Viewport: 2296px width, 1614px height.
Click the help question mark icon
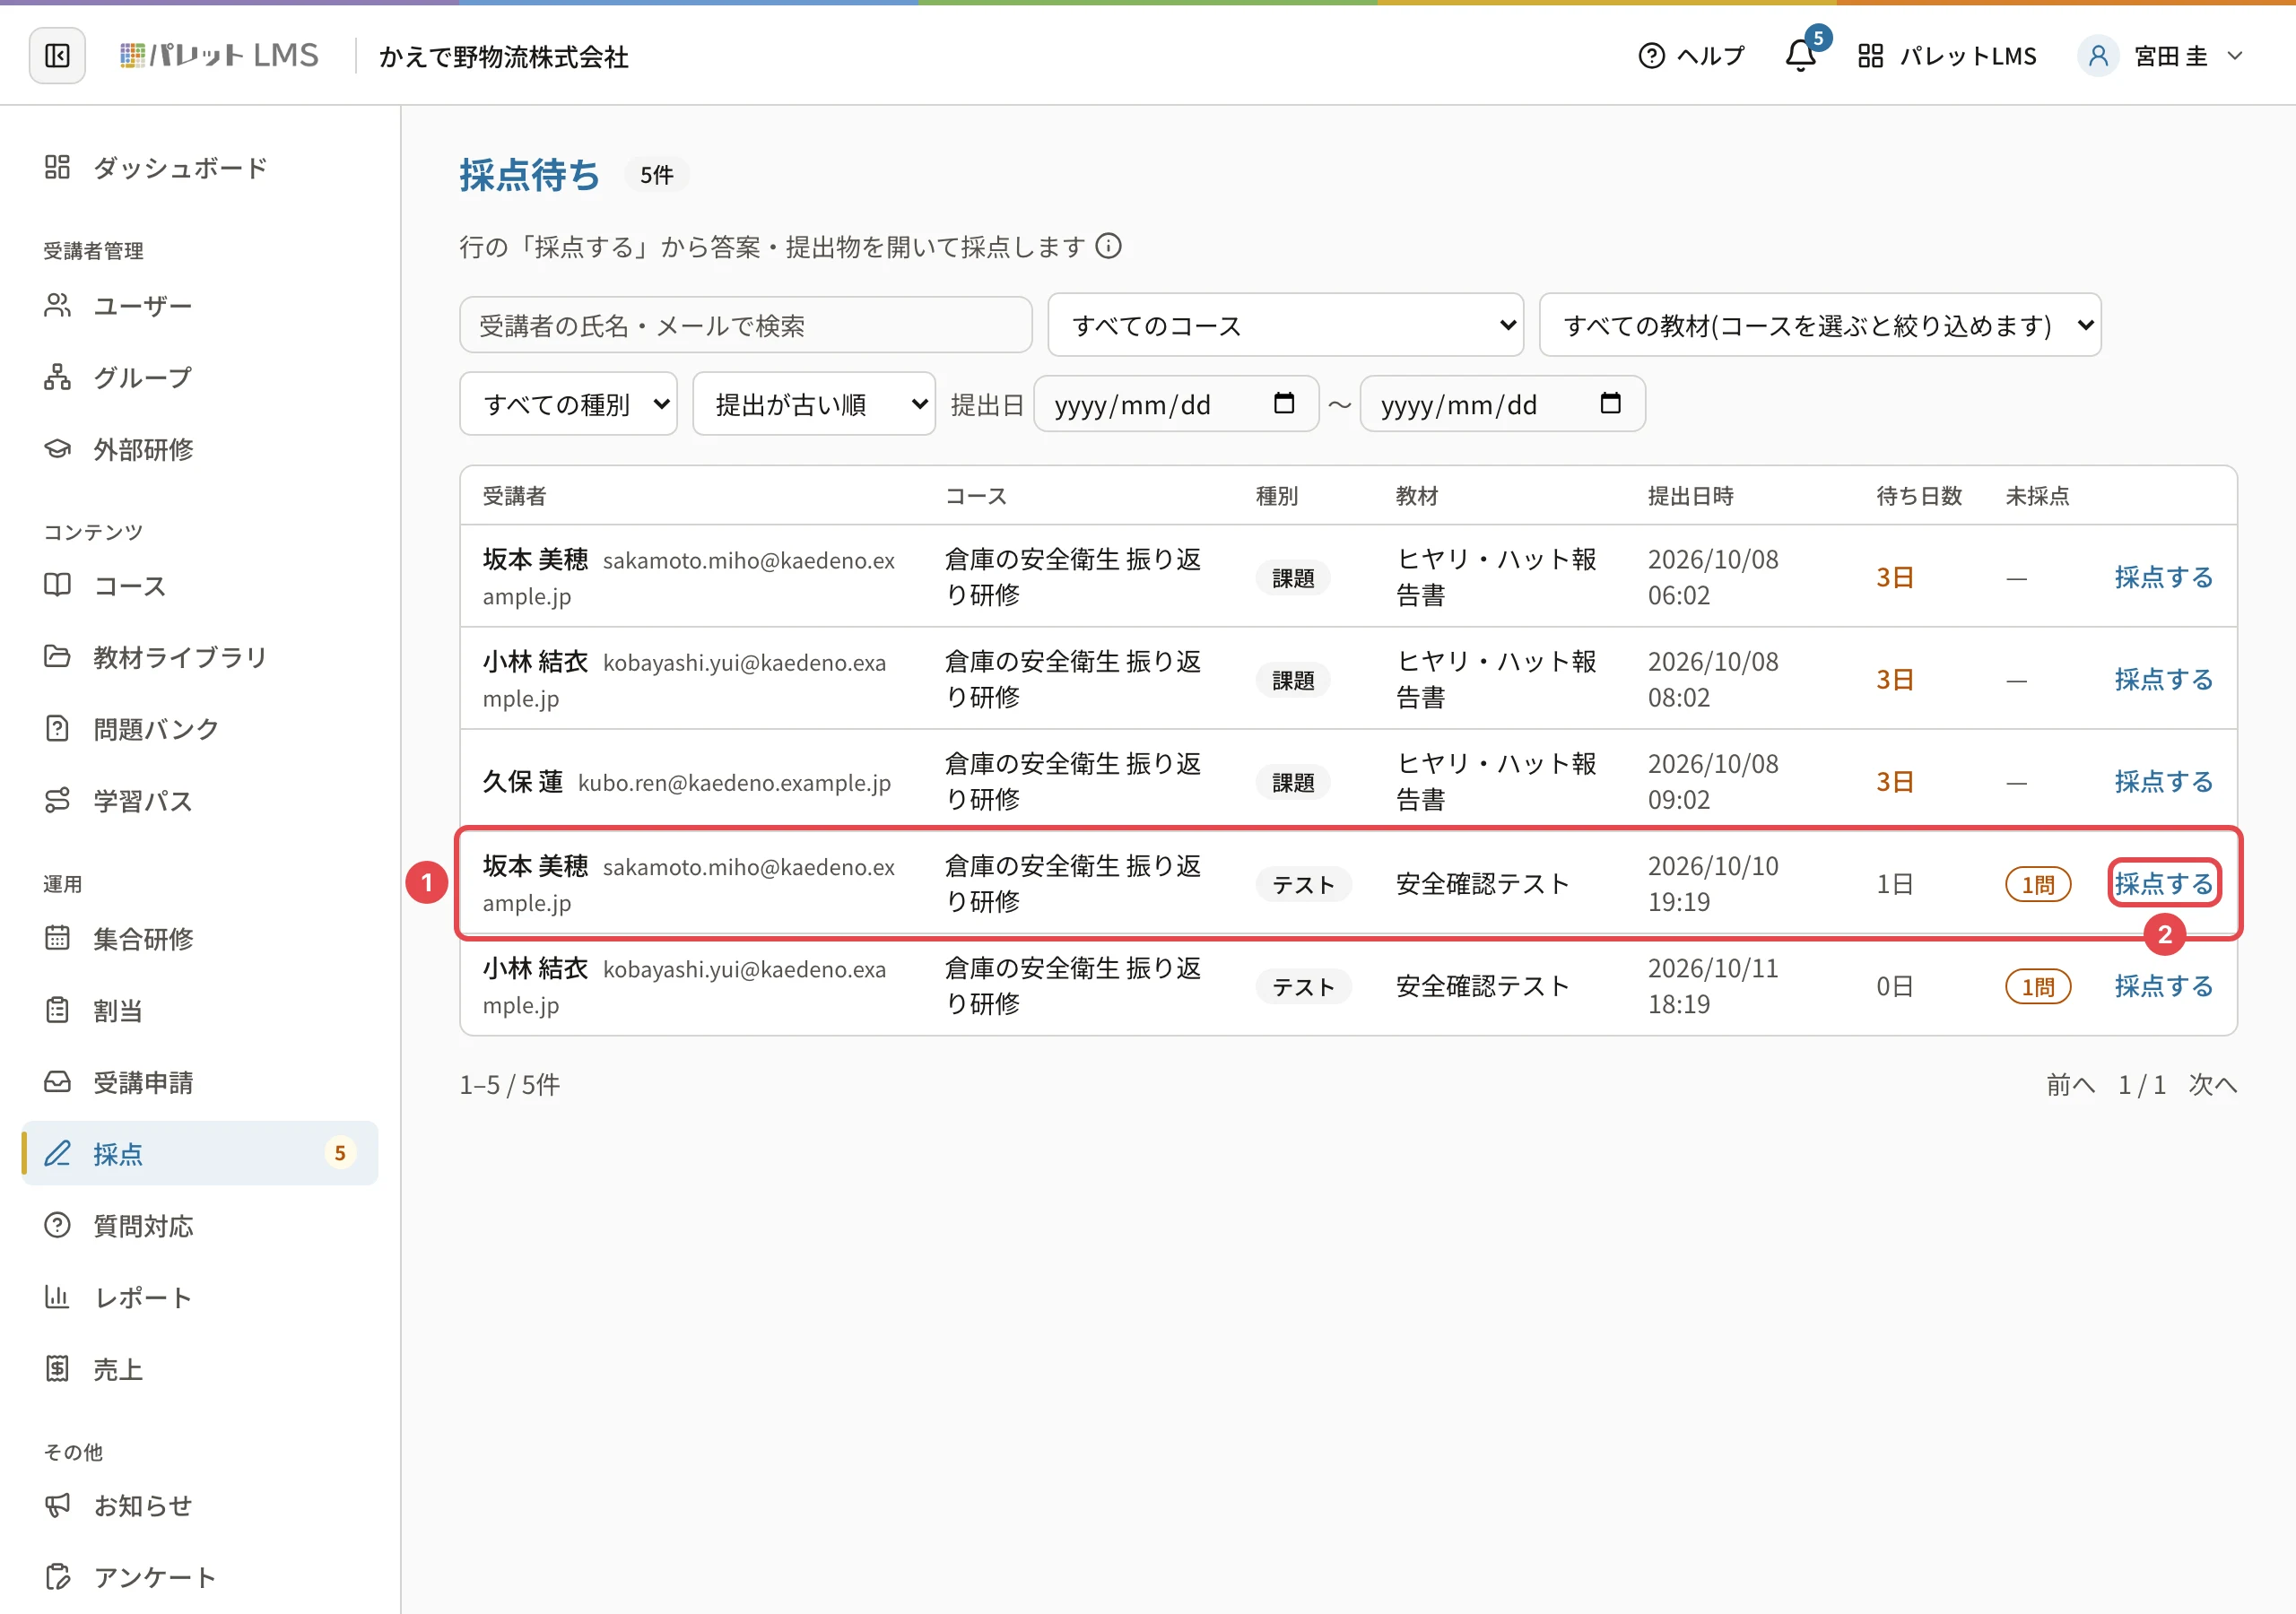tap(1651, 56)
